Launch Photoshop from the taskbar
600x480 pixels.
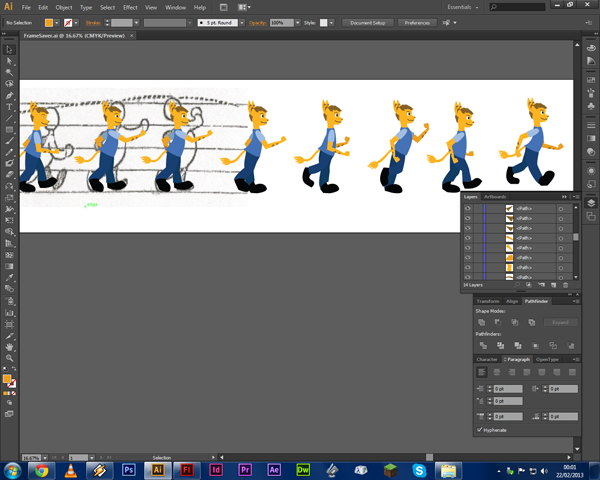(x=128, y=468)
